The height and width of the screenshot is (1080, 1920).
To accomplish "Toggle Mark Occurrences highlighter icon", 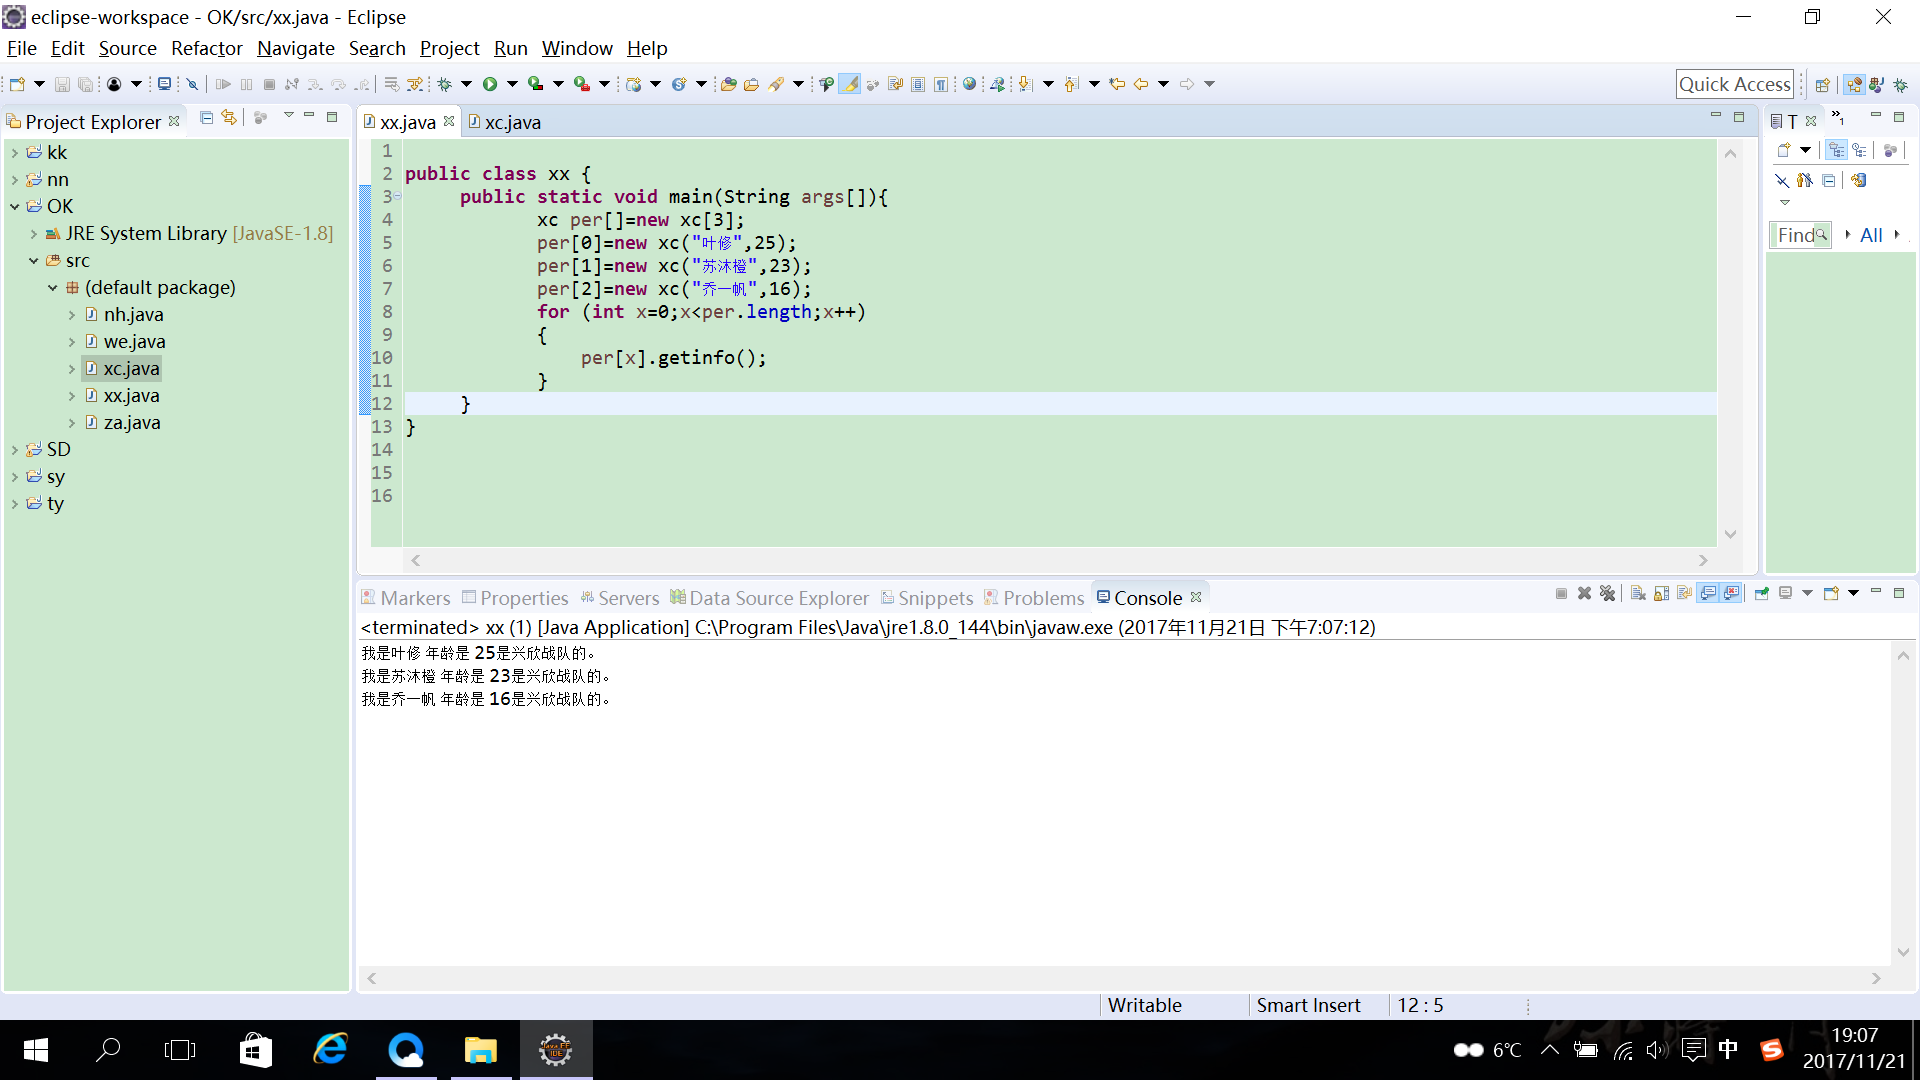I will (x=849, y=84).
